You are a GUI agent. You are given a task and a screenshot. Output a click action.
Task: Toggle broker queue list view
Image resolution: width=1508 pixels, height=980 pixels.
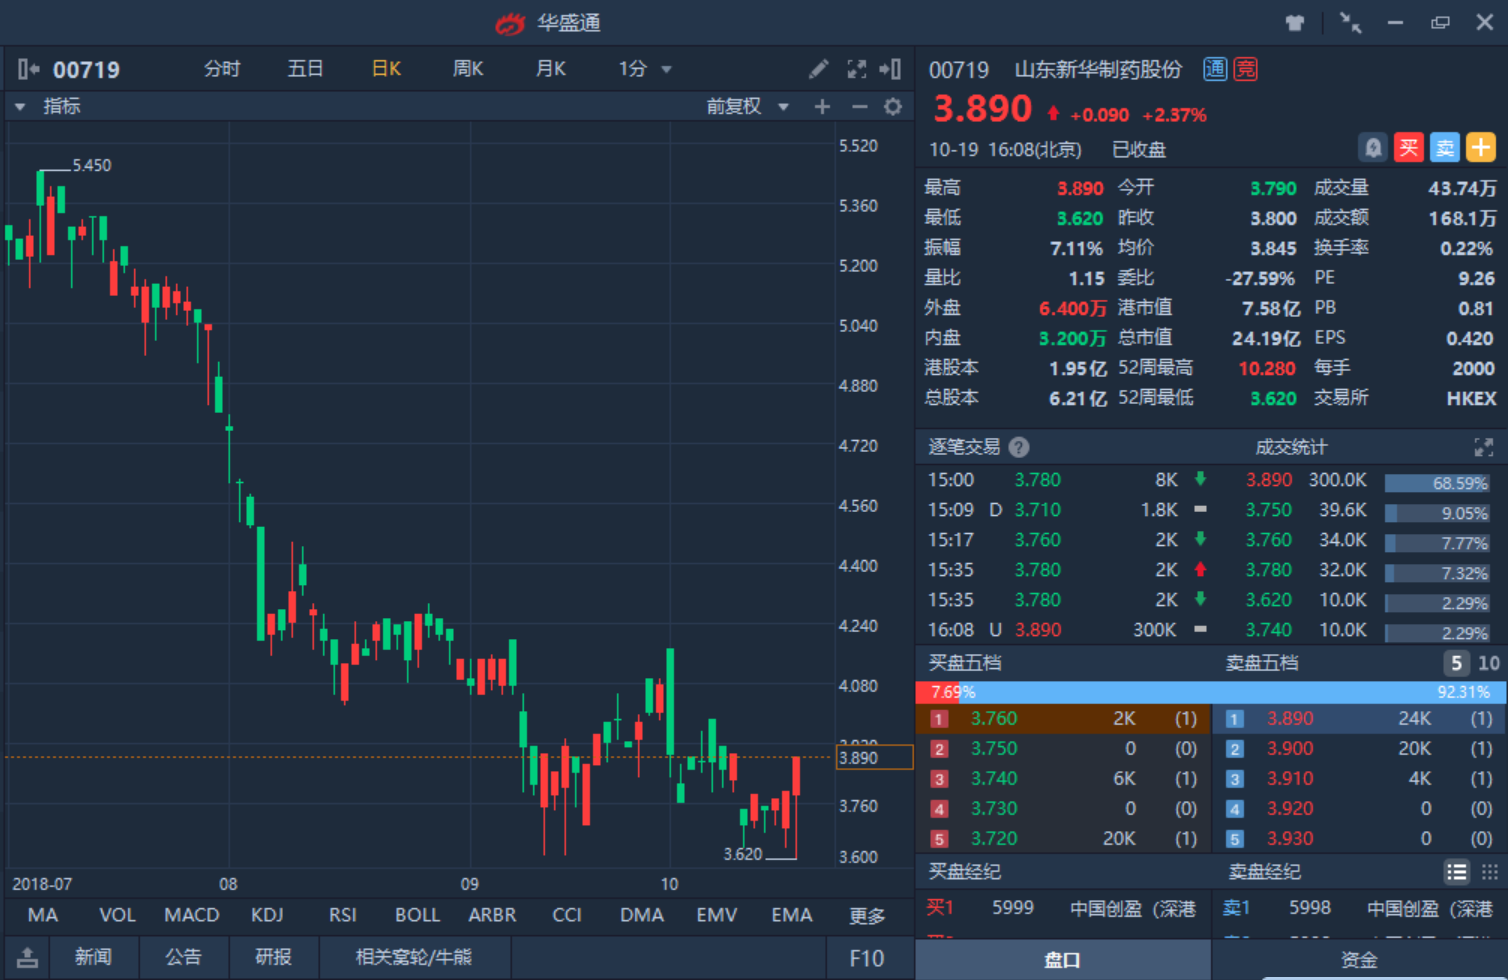(1456, 872)
